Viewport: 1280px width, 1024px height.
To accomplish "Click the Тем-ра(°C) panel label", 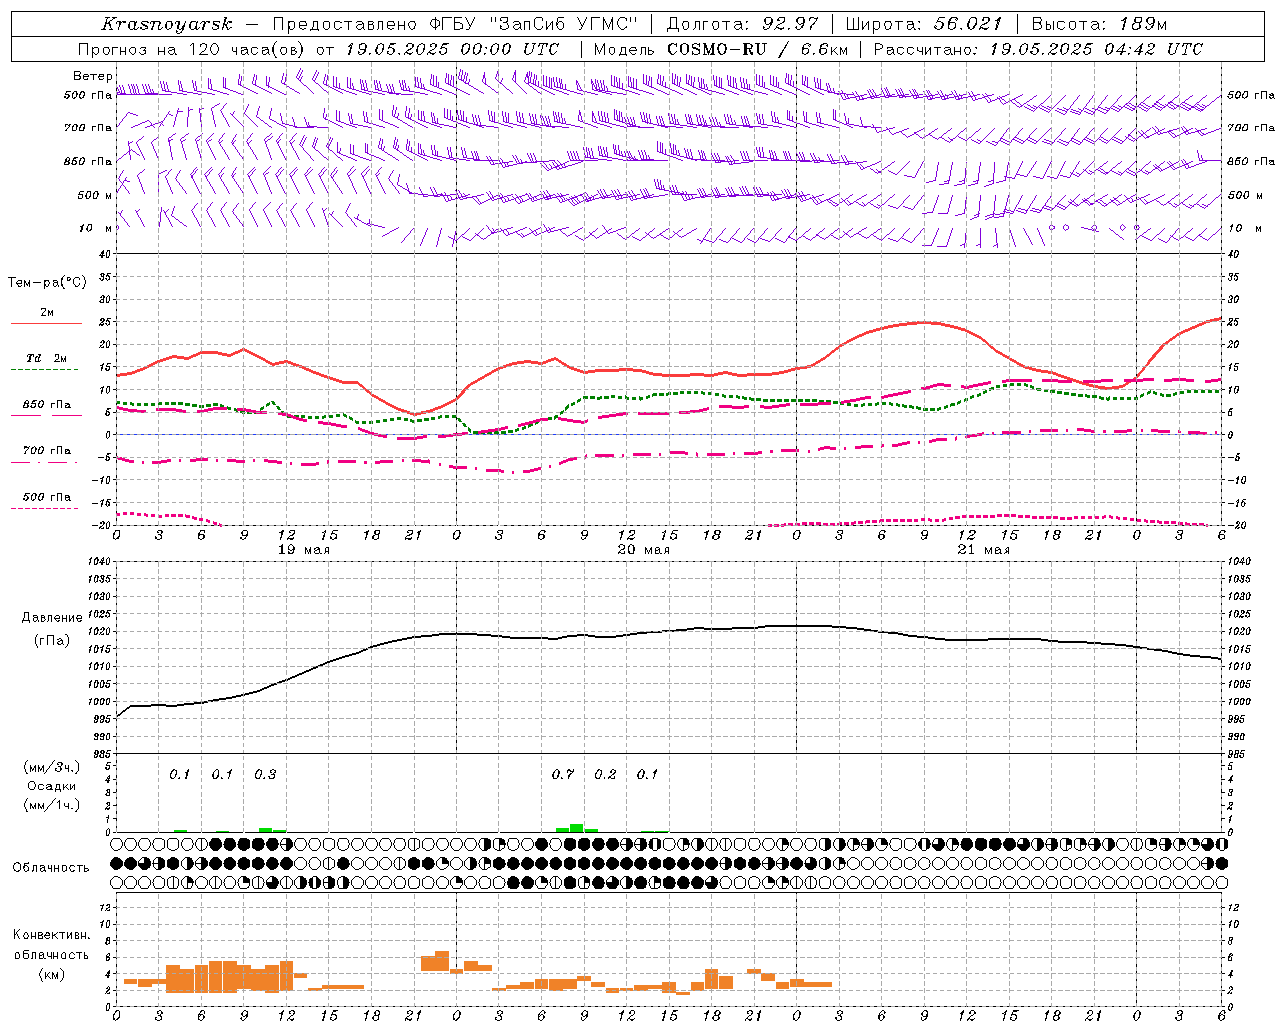I will point(47,283).
